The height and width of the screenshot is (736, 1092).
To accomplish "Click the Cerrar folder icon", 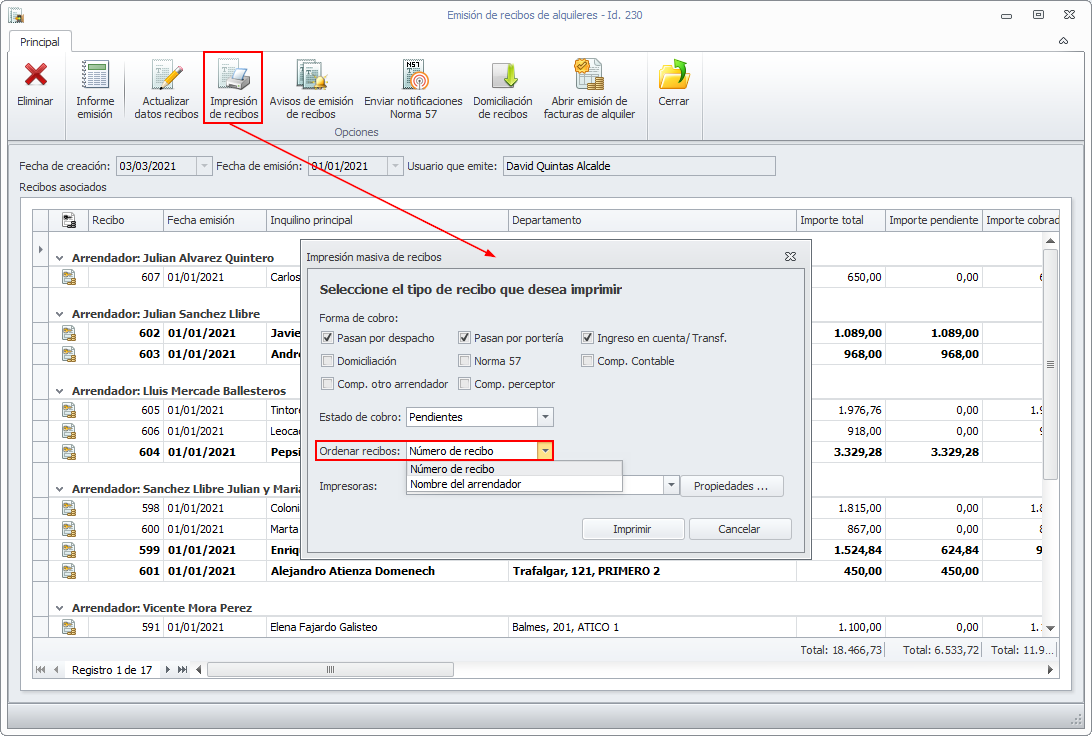I will click(x=673, y=75).
